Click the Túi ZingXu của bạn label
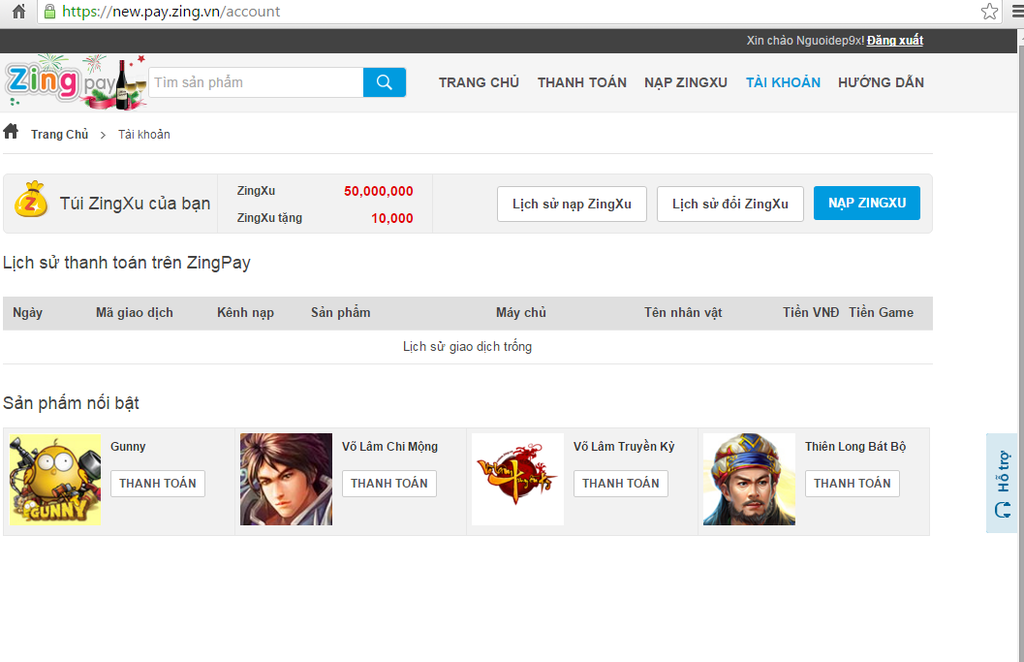The height and width of the screenshot is (662, 1024). 135,203
